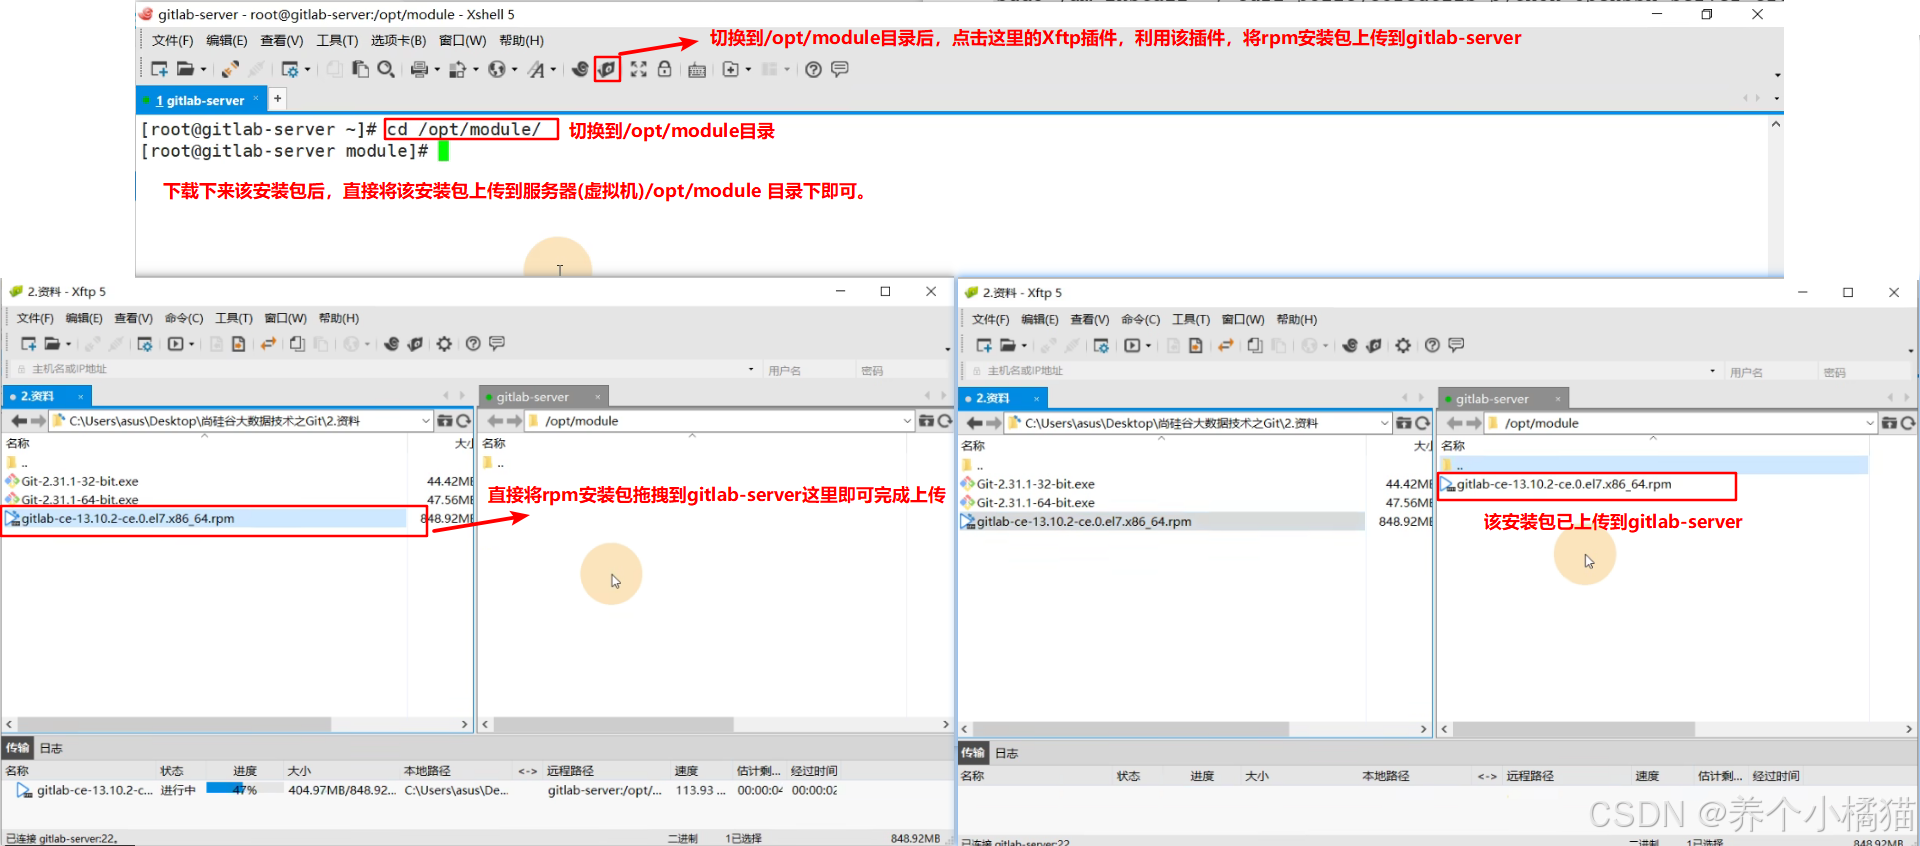Click the Refresh icon beside /opt/module in left Xftp
Viewport: 1920px width, 846px height.
tap(945, 421)
